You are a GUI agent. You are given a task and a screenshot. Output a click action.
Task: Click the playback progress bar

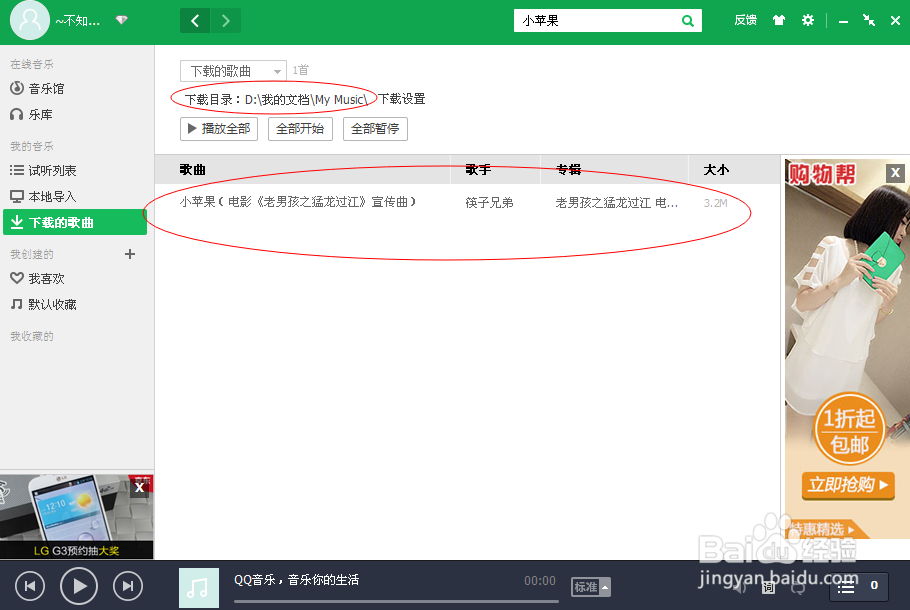coord(396,601)
